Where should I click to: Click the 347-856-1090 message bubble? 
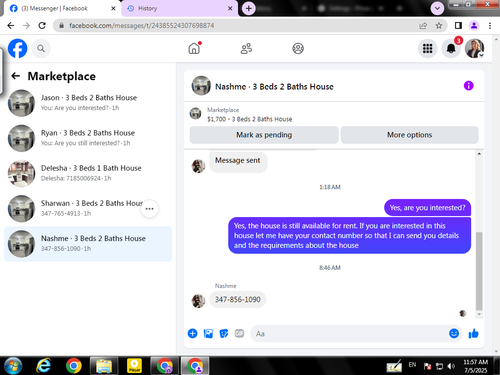pyautogui.click(x=238, y=299)
